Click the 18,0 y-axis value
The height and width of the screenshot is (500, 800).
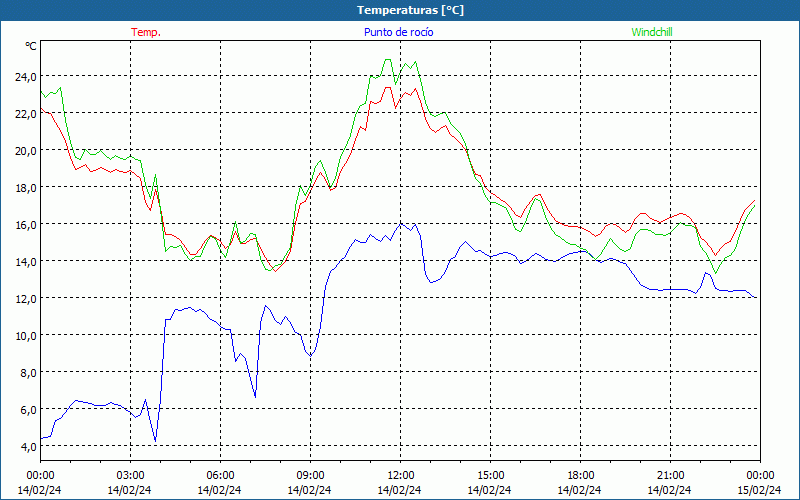pos(26,188)
